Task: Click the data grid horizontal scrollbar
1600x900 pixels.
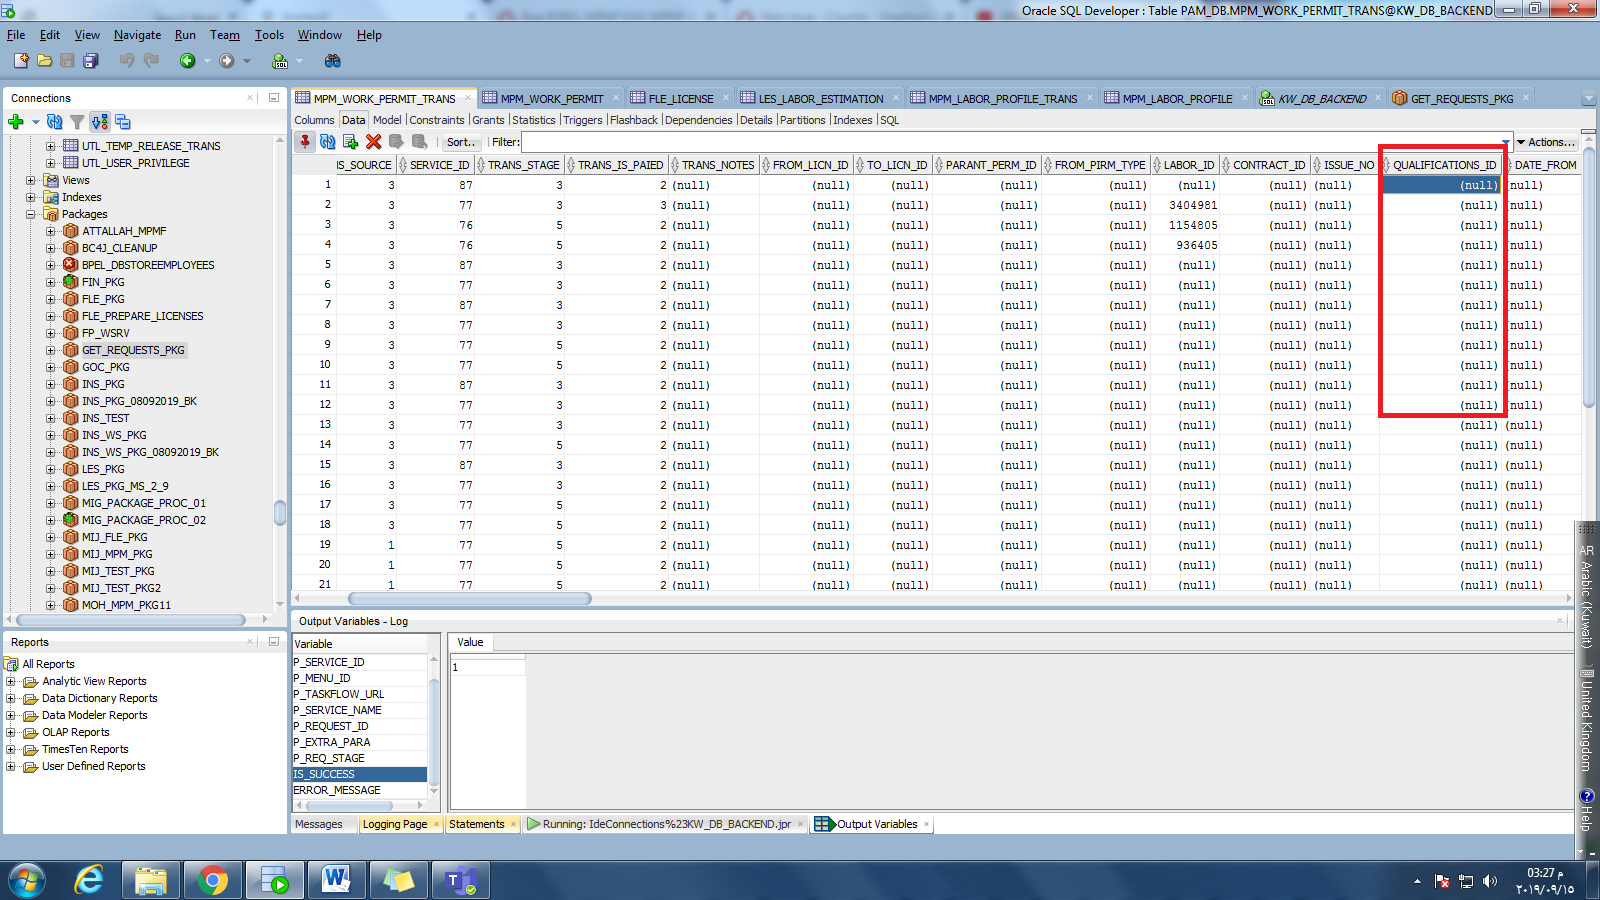Action: coord(470,599)
